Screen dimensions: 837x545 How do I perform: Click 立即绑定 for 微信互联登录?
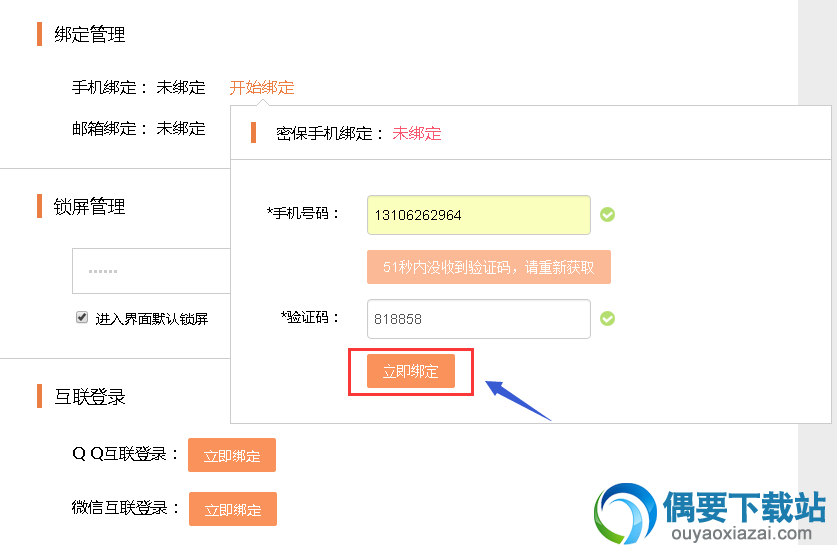point(233,509)
